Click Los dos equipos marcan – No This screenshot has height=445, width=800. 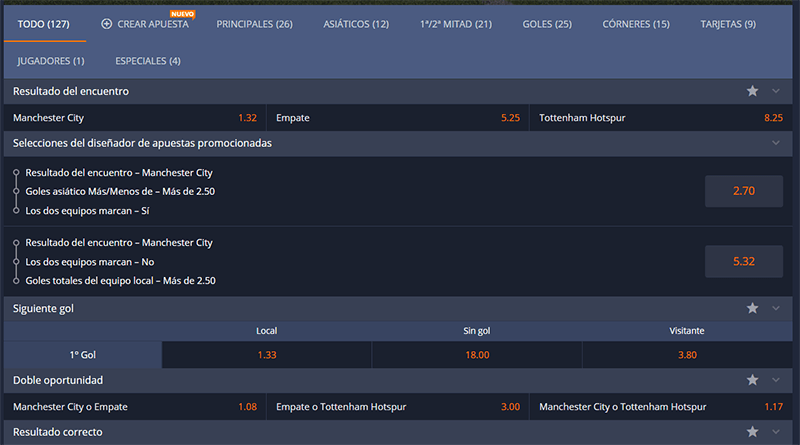pos(90,262)
